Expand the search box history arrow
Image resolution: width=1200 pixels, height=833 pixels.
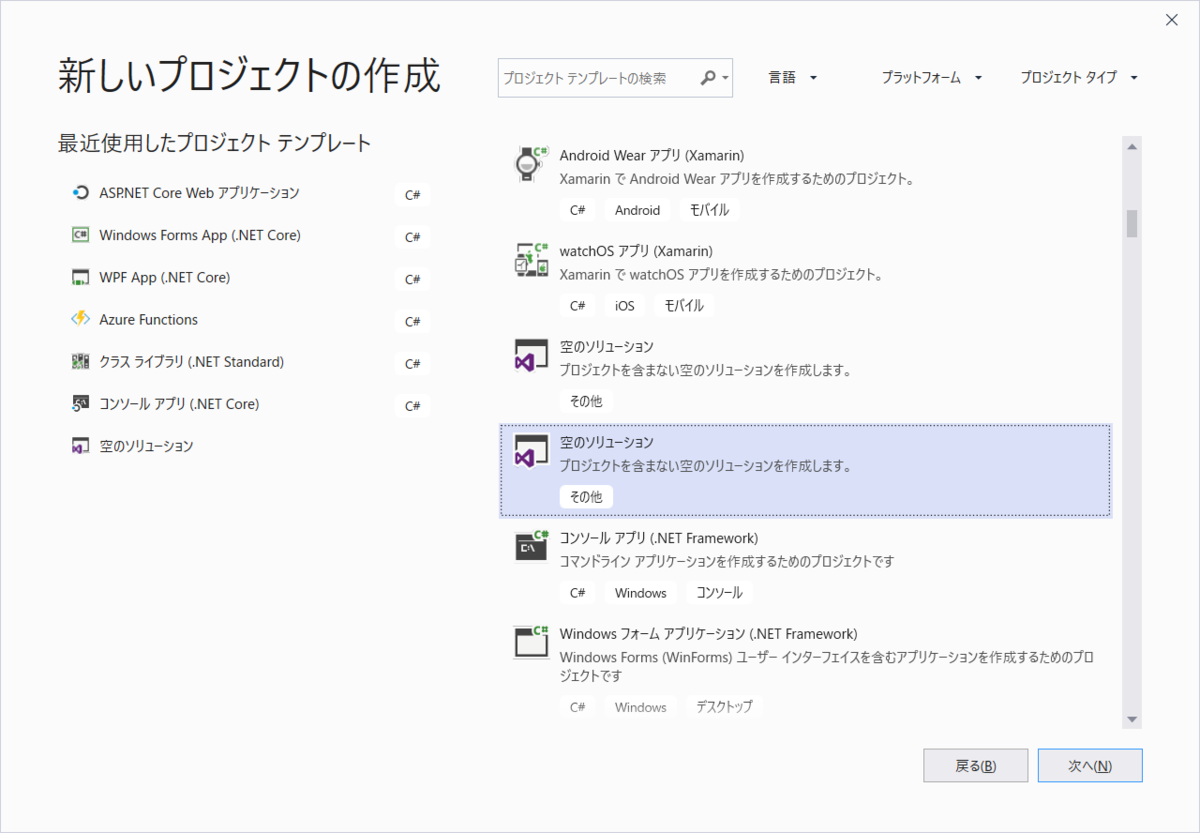724,78
